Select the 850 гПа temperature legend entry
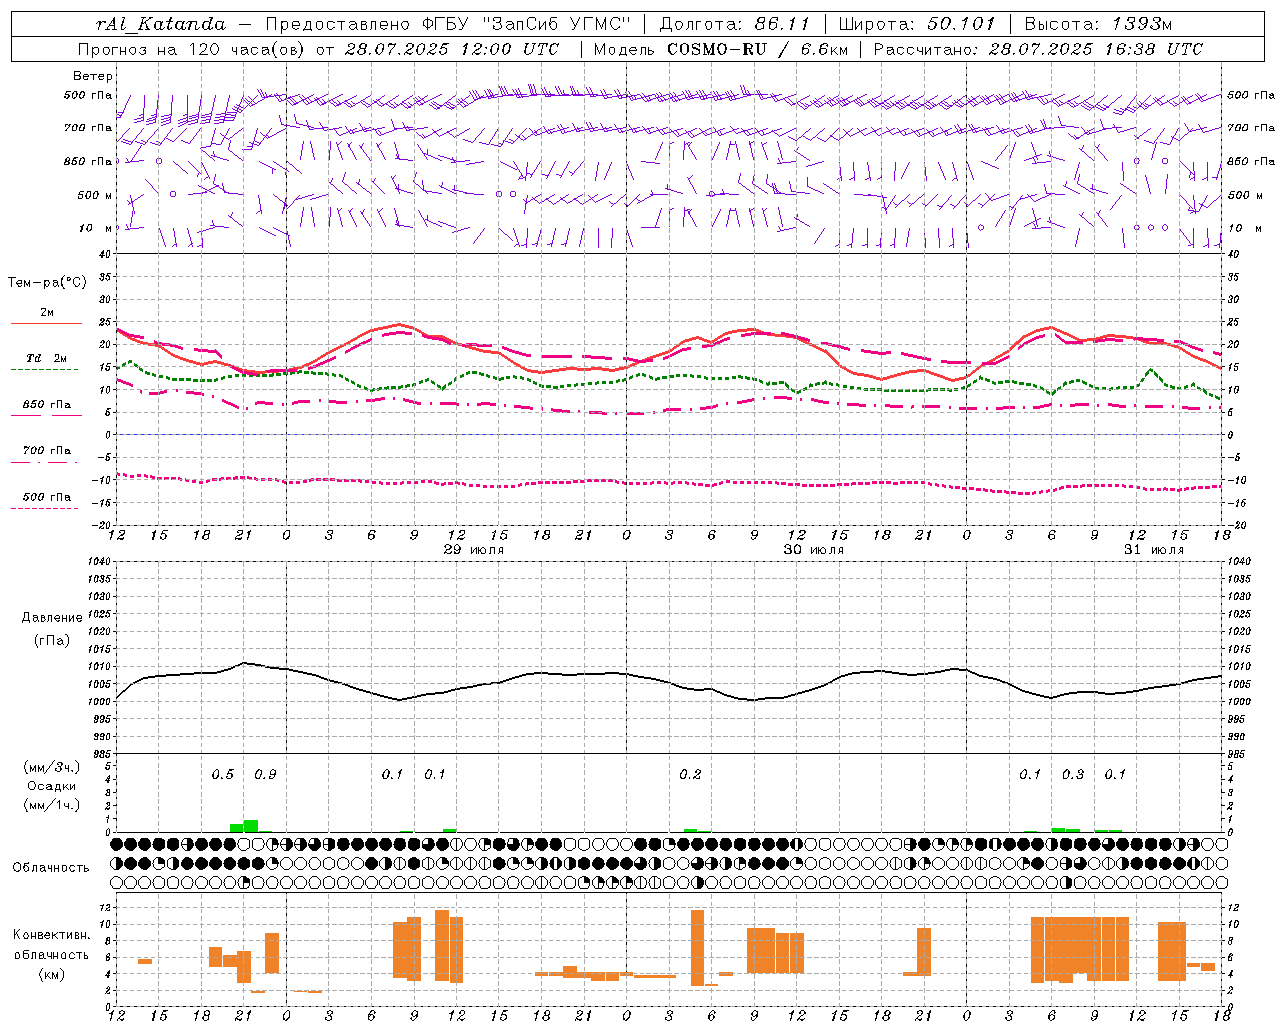 [x=46, y=408]
